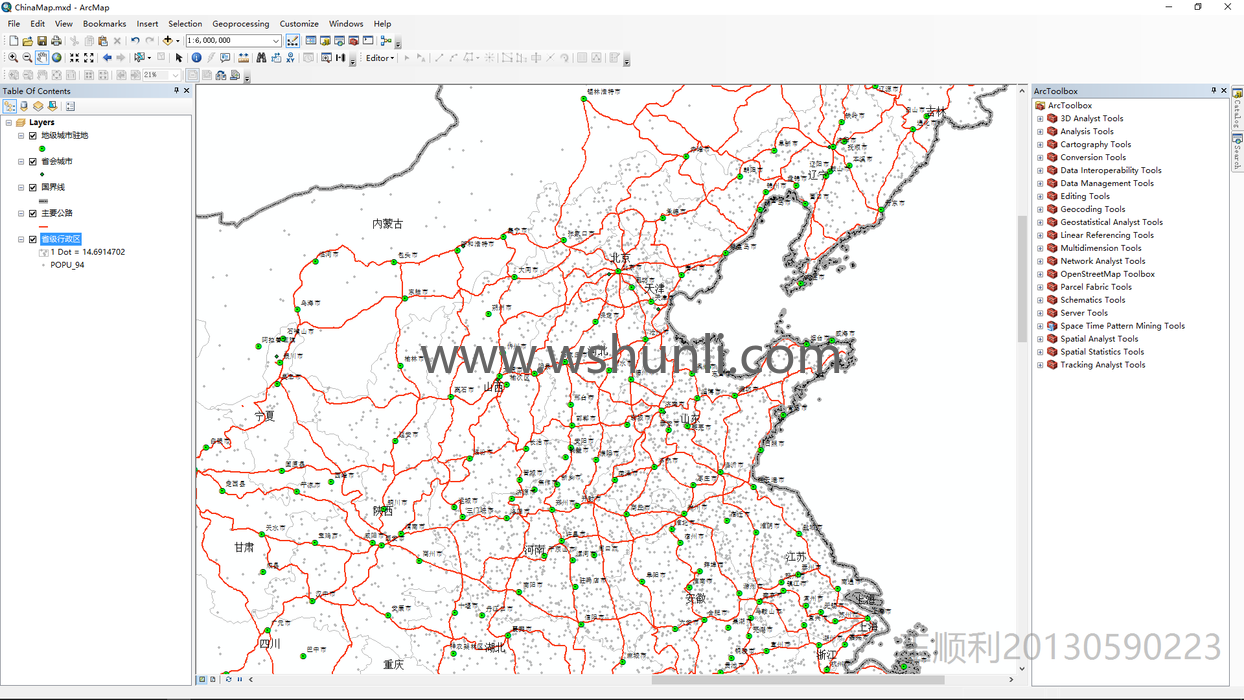
Task: Select the Identify tool
Action: click(196, 58)
